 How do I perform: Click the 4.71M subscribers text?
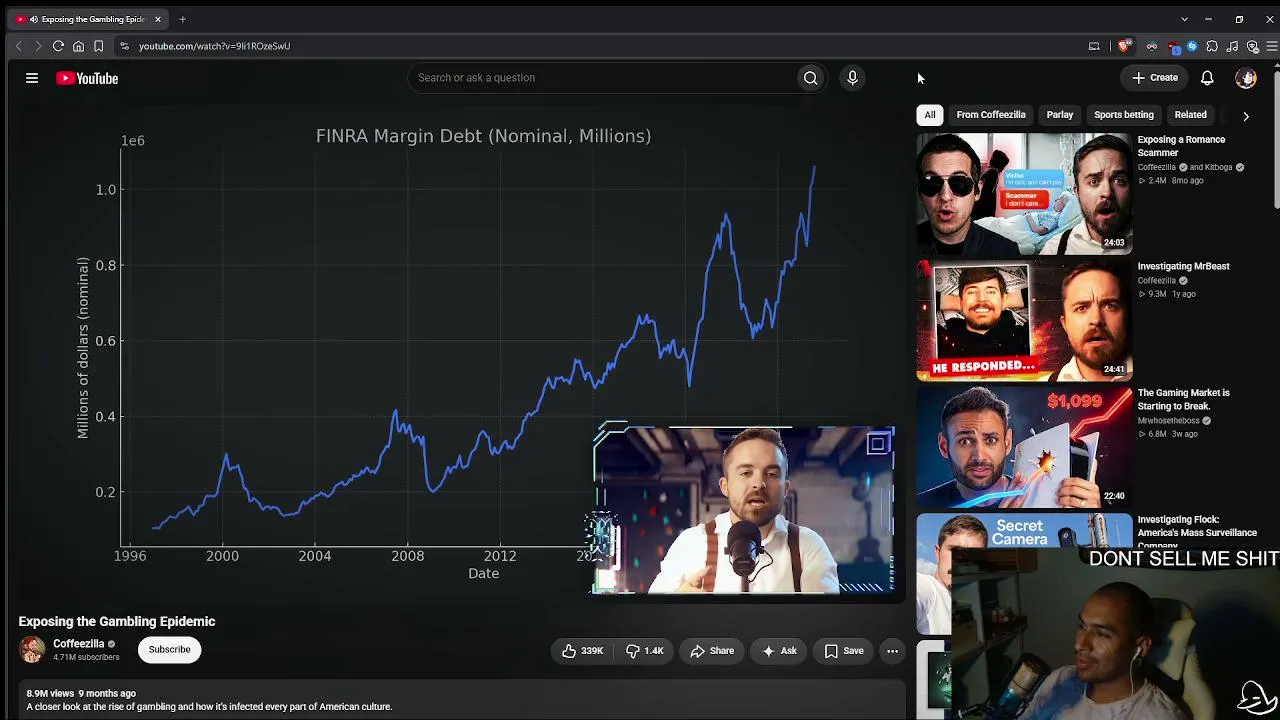pyautogui.click(x=86, y=658)
